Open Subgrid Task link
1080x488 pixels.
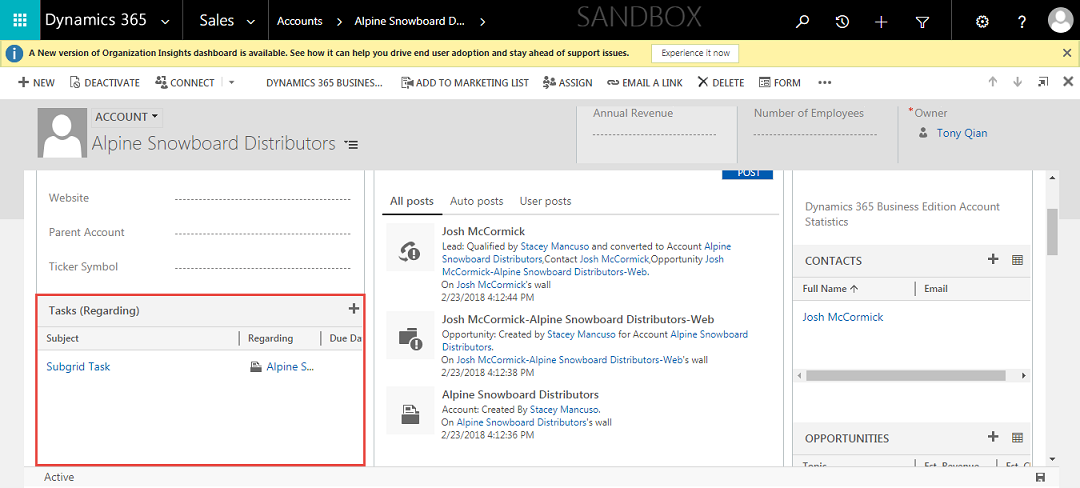pyautogui.click(x=78, y=367)
